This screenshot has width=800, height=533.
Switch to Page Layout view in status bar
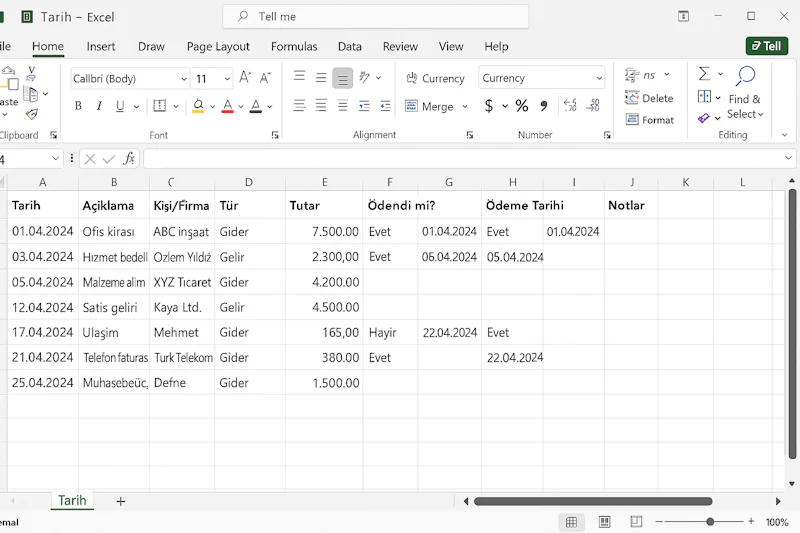click(605, 522)
